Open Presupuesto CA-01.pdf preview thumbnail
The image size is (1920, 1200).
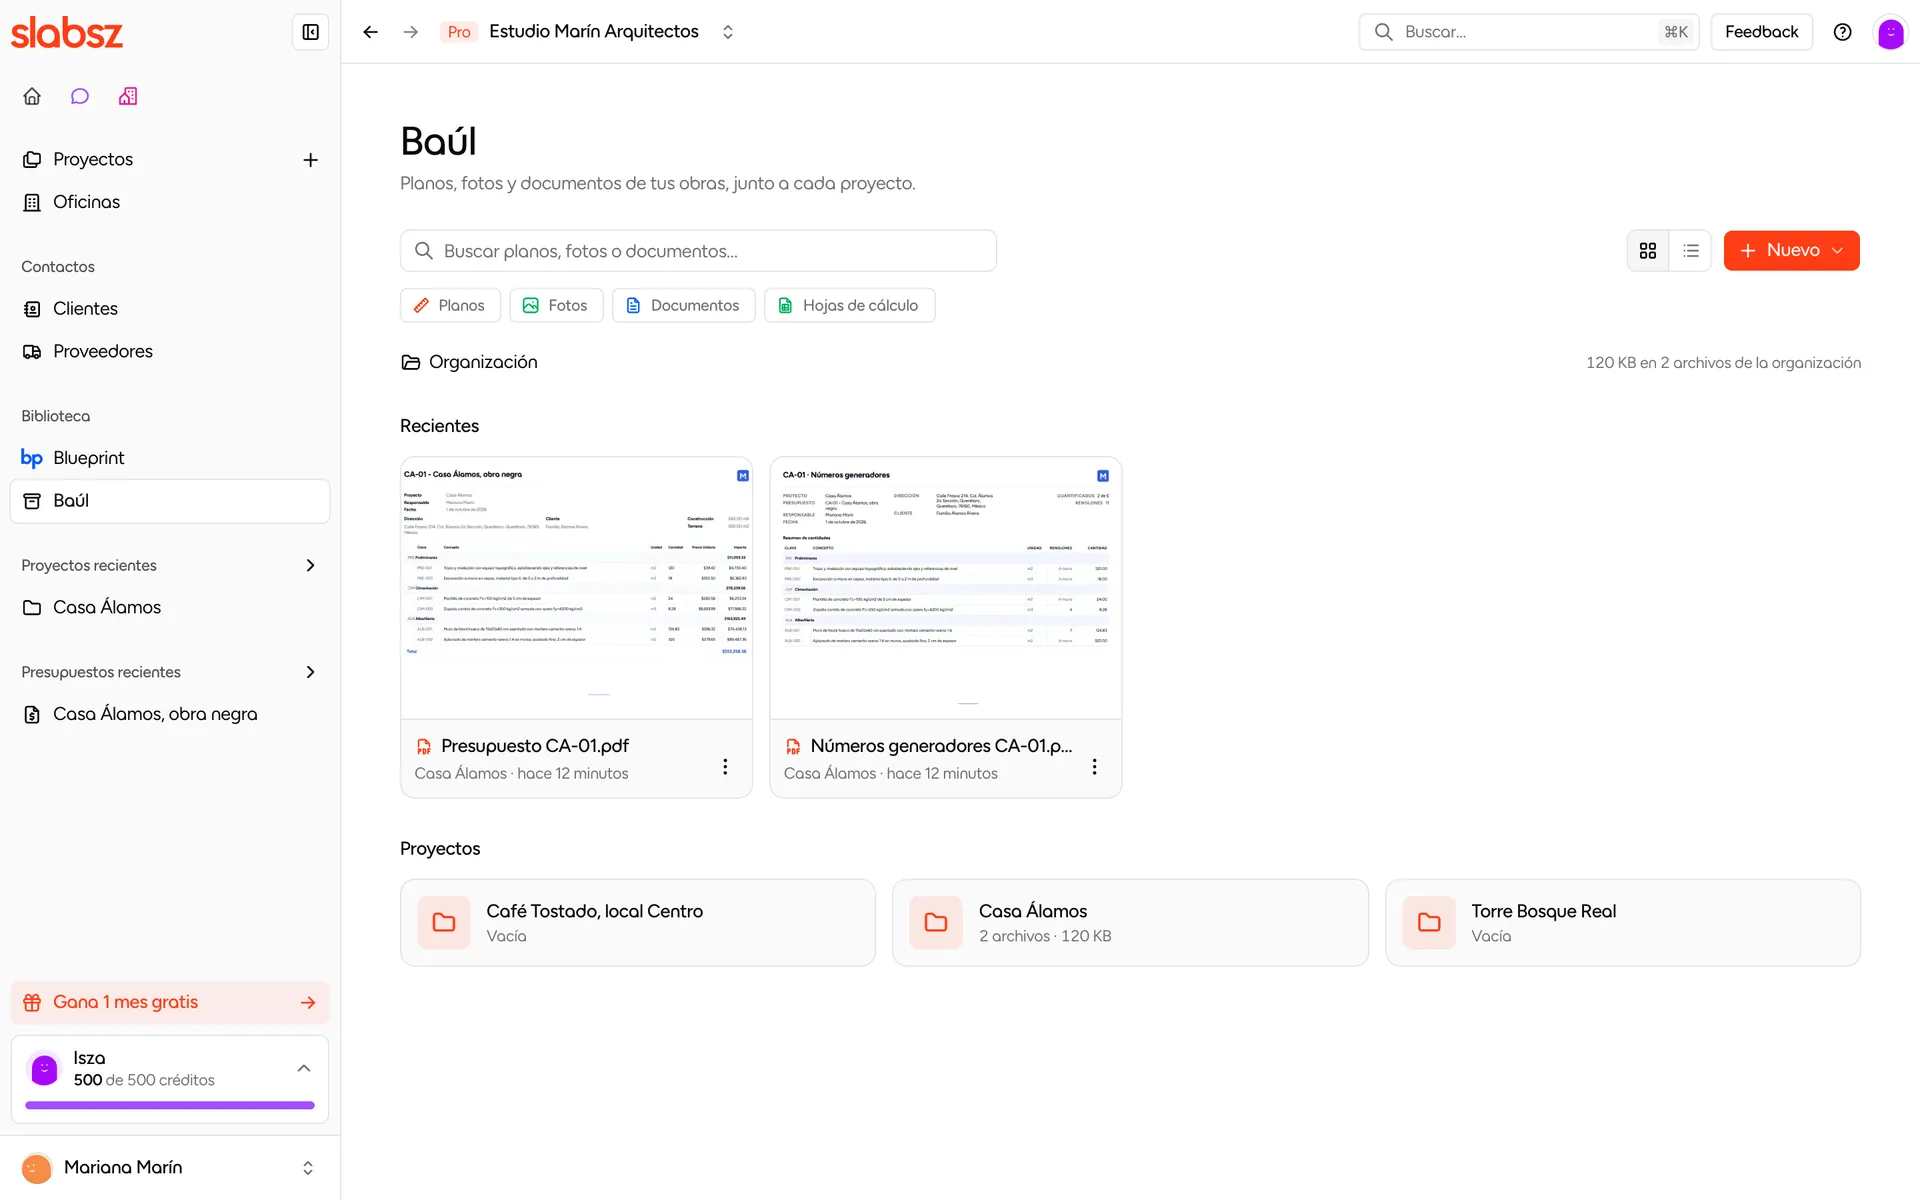tap(576, 588)
